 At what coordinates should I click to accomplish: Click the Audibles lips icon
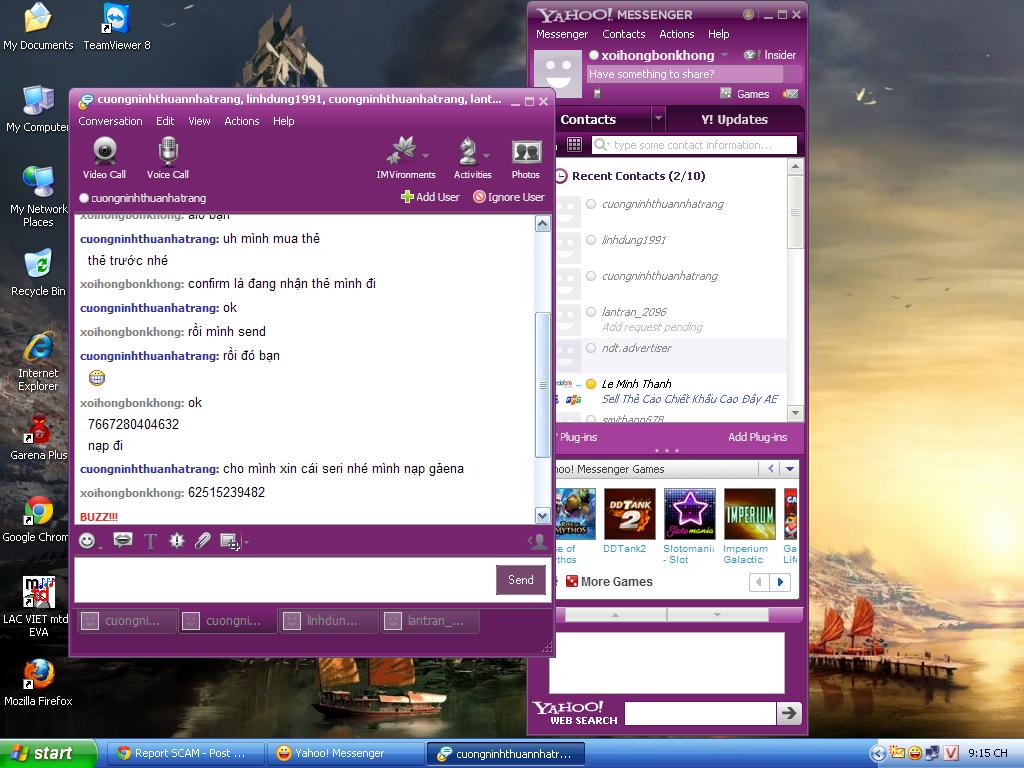(x=122, y=541)
